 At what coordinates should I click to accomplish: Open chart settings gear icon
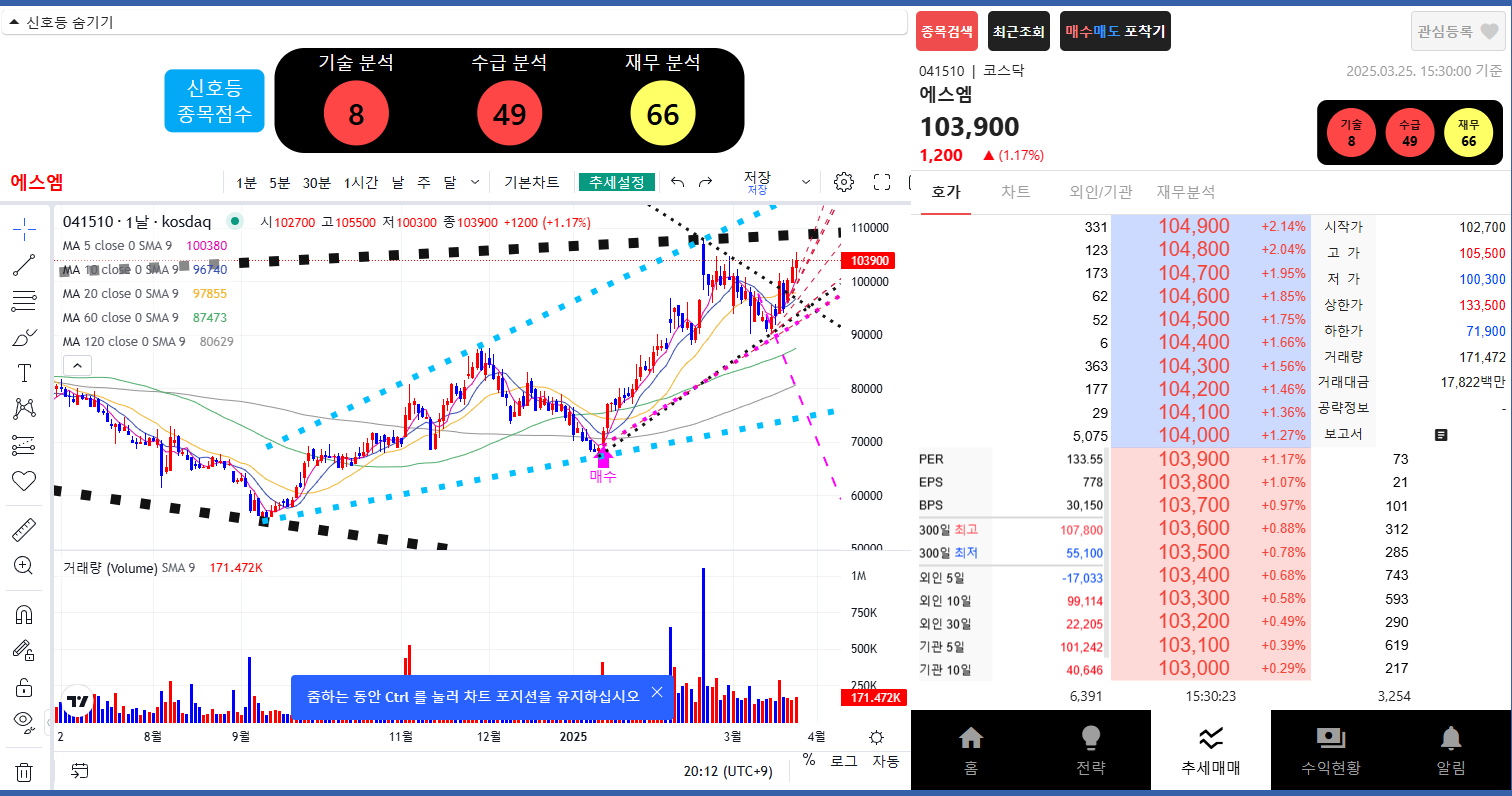tap(844, 182)
